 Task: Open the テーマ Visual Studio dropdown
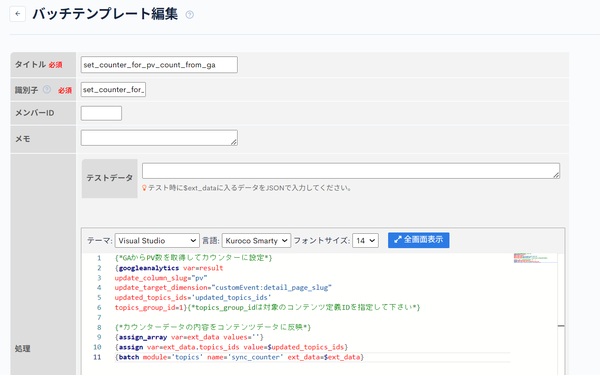(x=157, y=241)
